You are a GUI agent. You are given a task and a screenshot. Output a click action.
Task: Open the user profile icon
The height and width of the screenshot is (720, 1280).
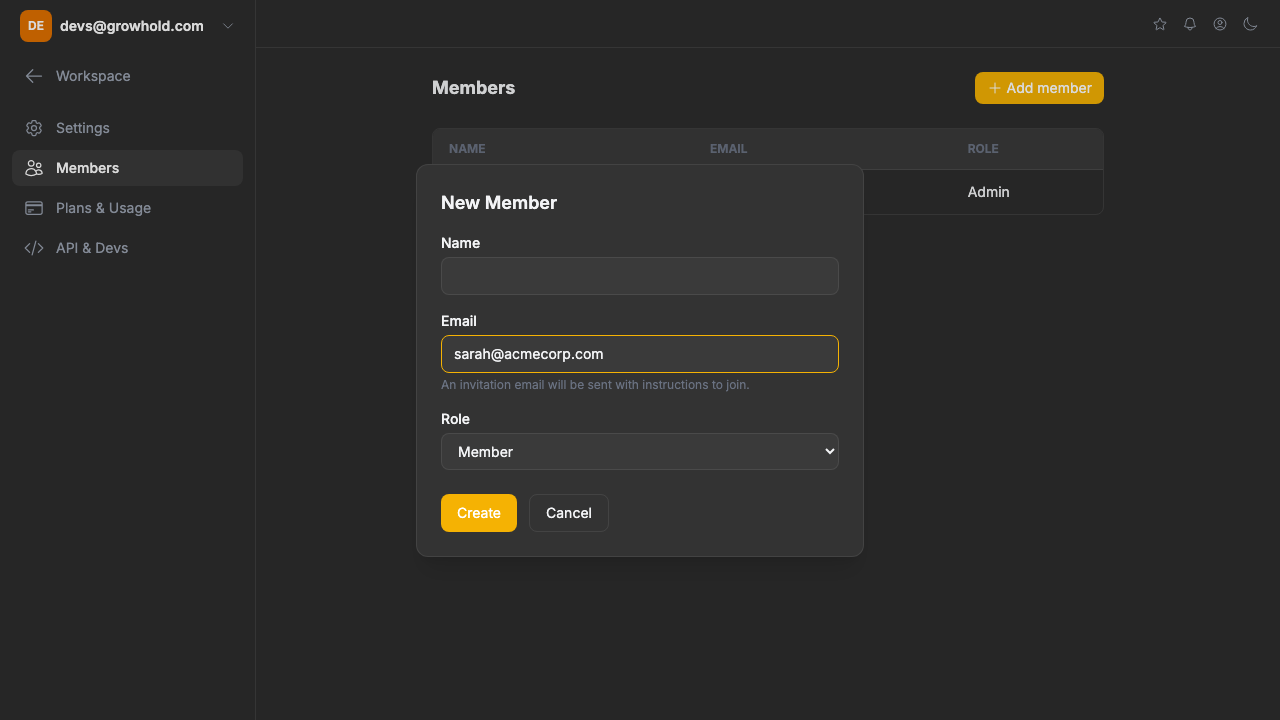tap(1220, 24)
